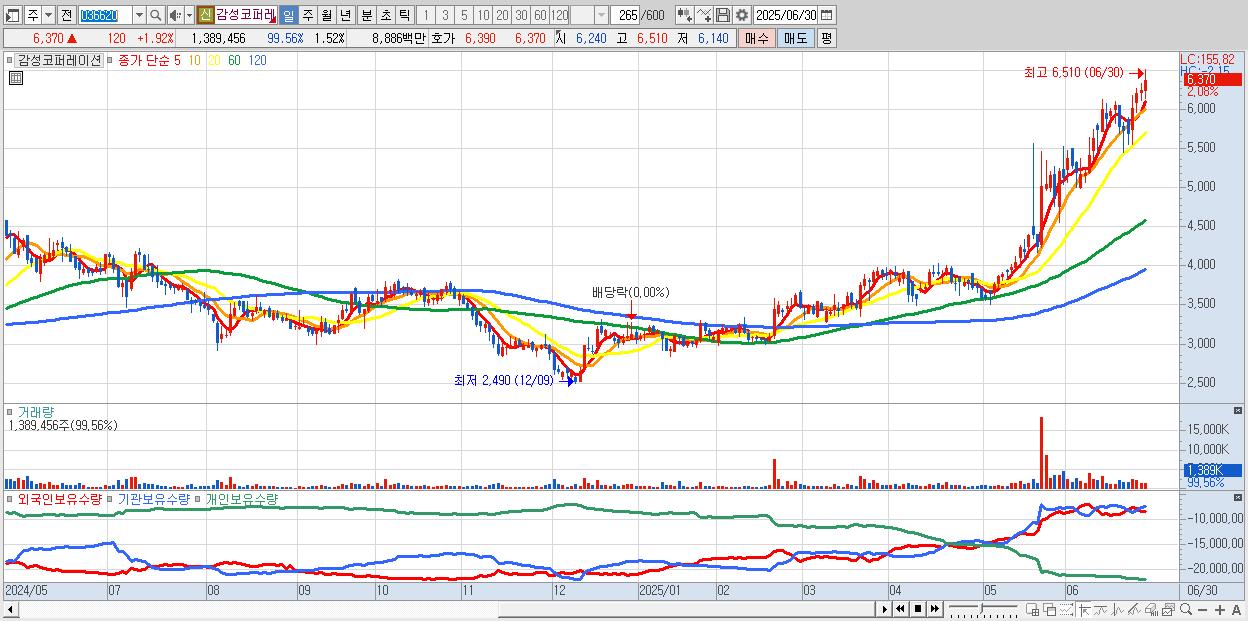The width and height of the screenshot is (1248, 621).
Task: Open the interval dropdown after the 120 button
Action: tap(601, 15)
